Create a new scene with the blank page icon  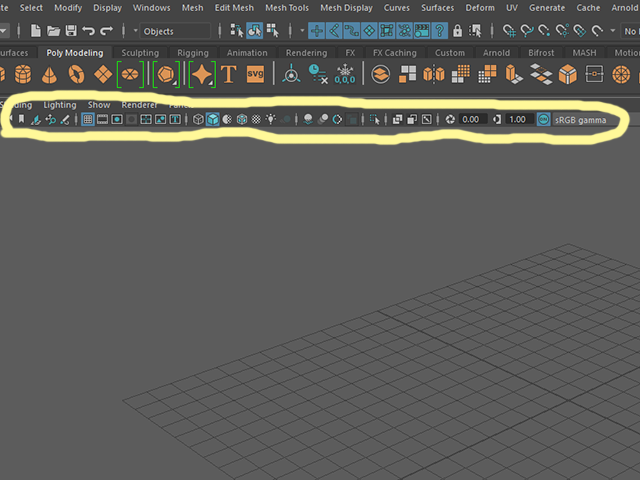point(36,31)
